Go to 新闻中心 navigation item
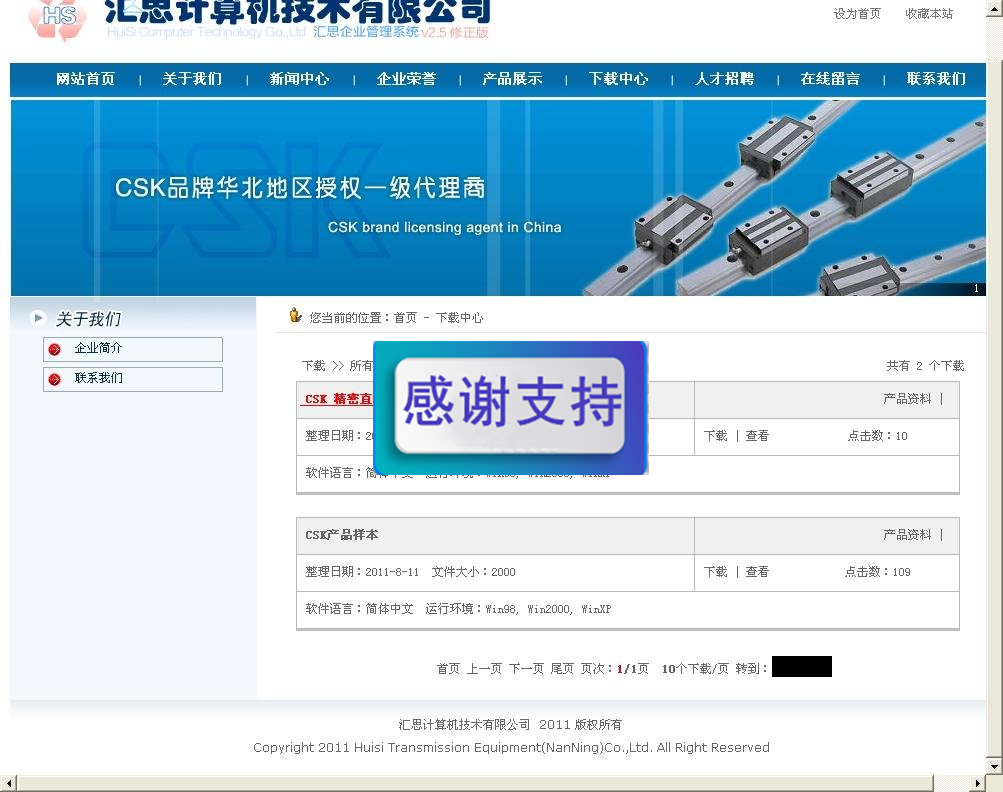 [x=299, y=79]
